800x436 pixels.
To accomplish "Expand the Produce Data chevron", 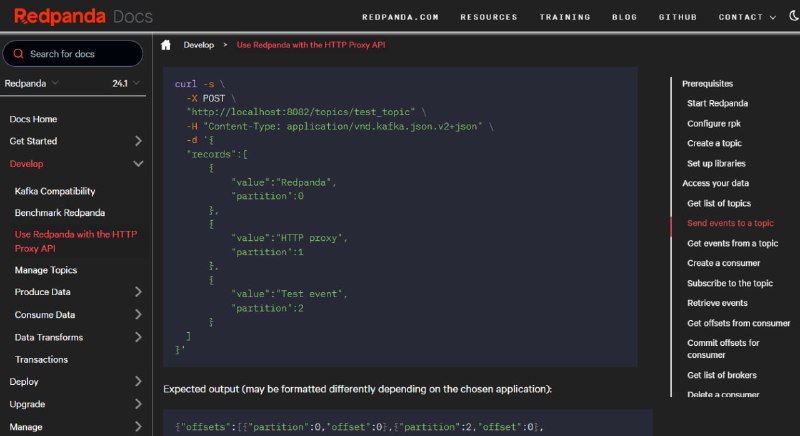I will [138, 292].
